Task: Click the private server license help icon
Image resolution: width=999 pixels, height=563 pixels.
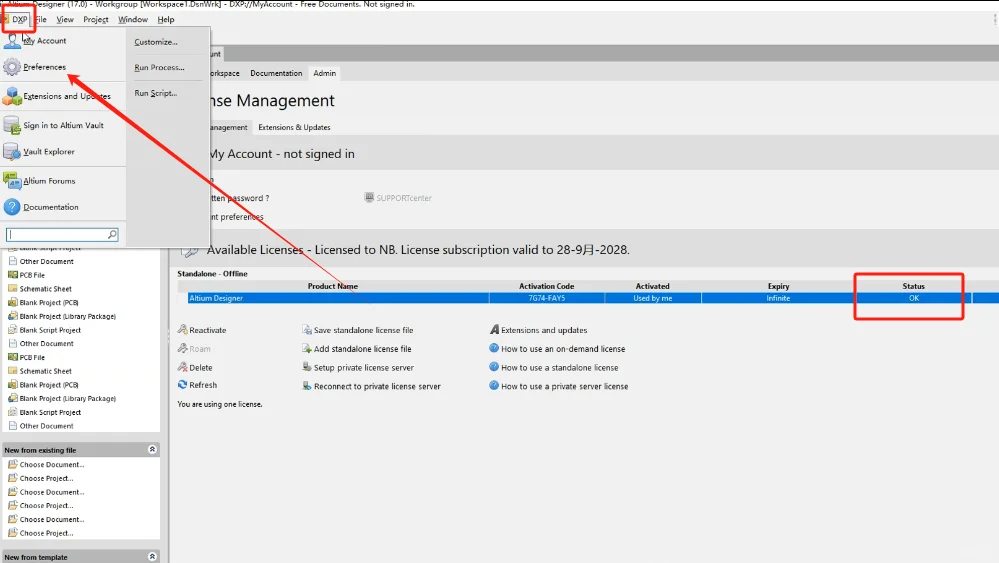Action: (x=494, y=385)
